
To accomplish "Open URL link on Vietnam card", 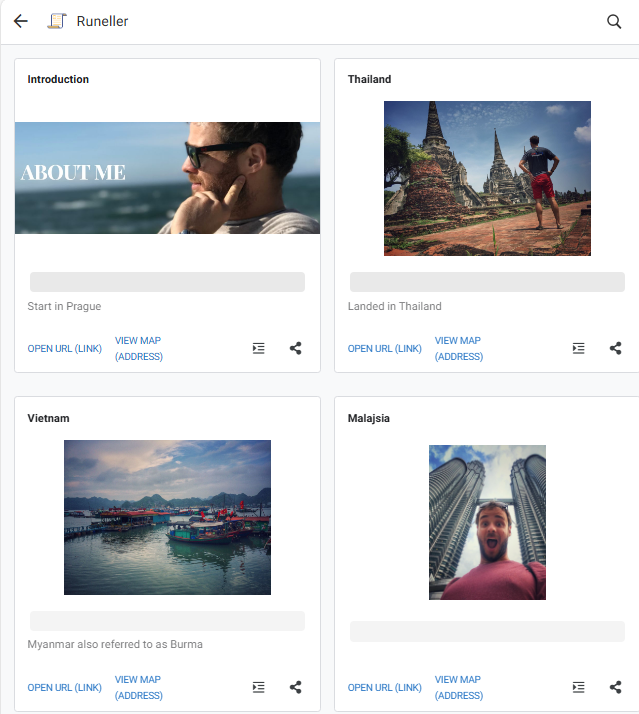I will [x=65, y=688].
